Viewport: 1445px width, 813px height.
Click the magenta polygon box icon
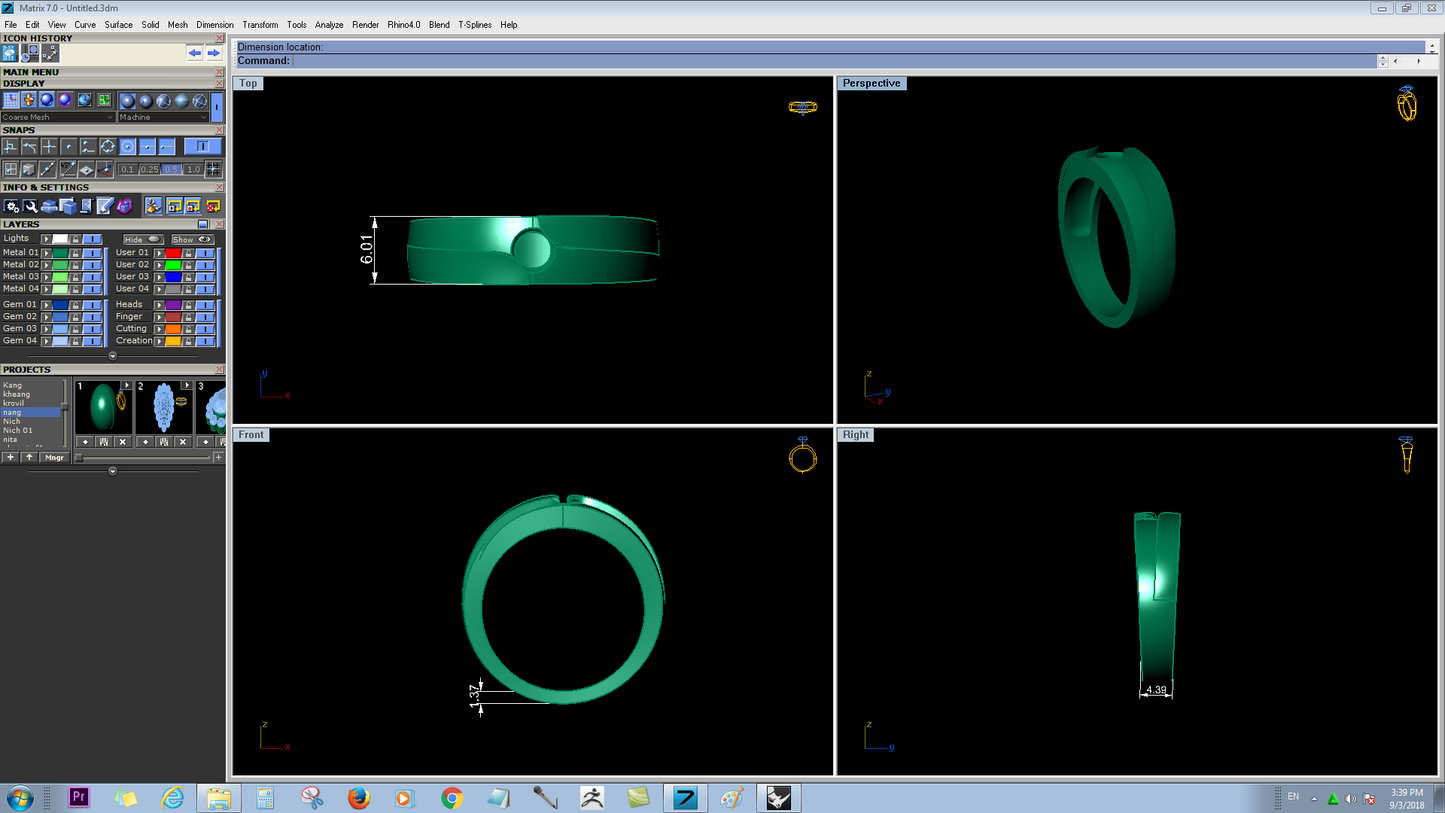125,206
